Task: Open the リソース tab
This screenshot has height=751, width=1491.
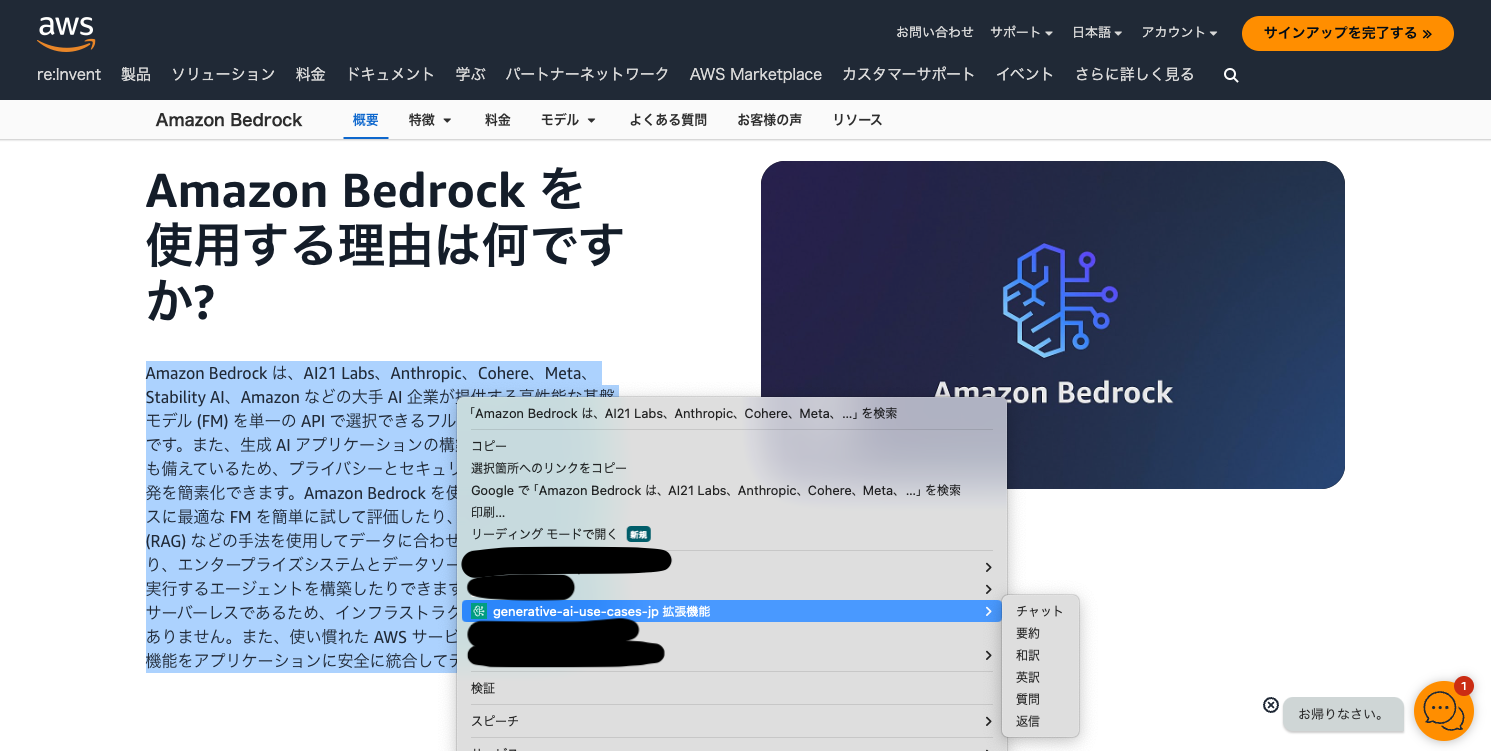Action: pyautogui.click(x=858, y=120)
